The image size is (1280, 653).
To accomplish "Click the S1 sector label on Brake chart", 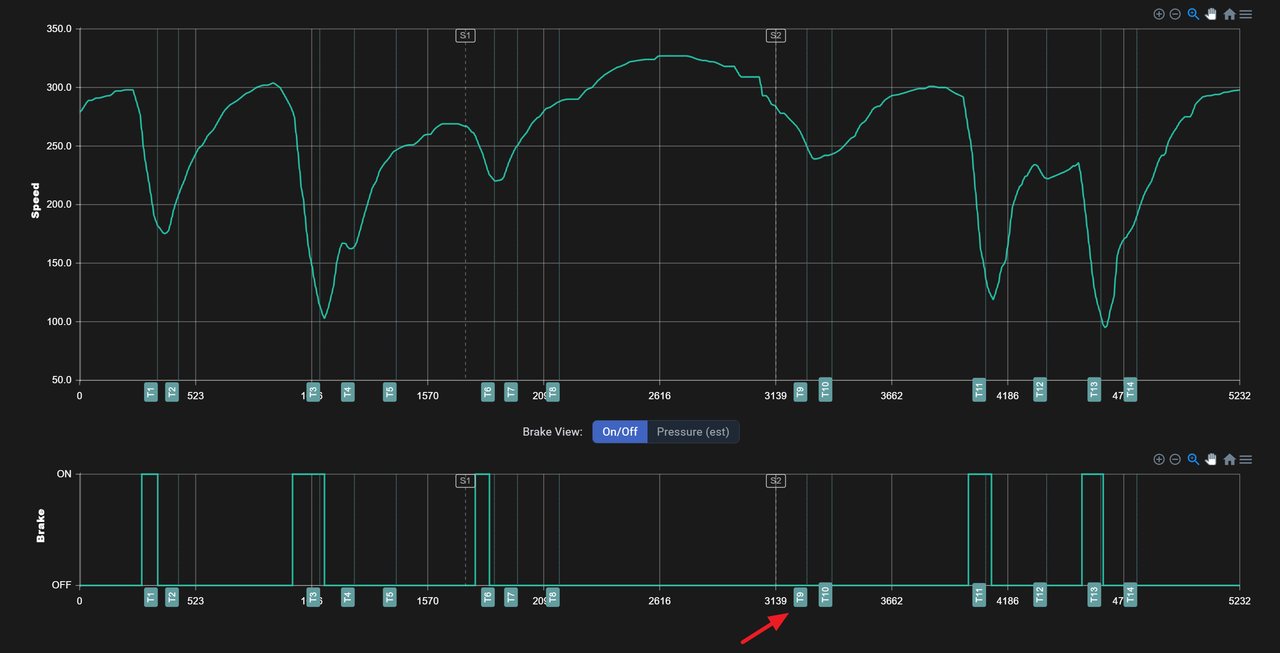I will point(465,481).
